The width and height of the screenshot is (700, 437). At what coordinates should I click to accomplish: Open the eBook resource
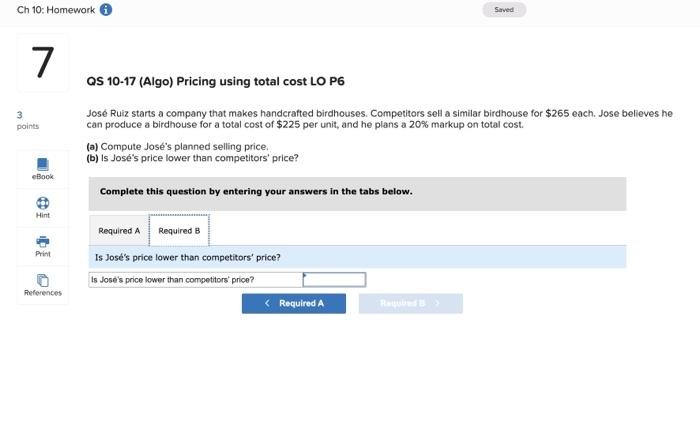[43, 169]
